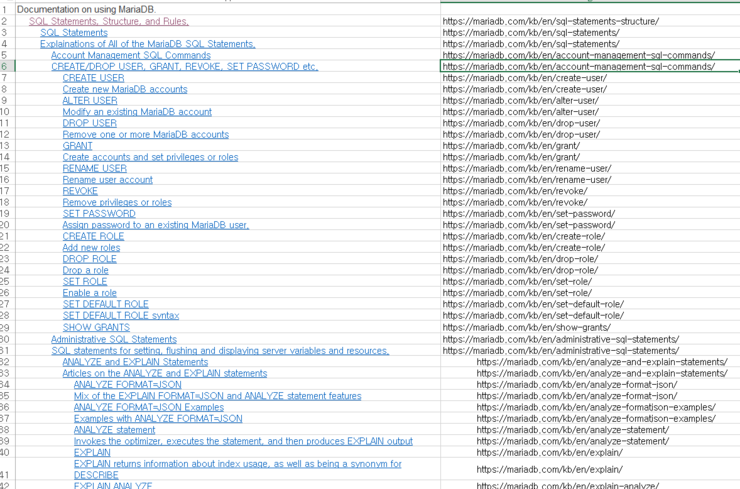Select 'administrative-sql-statements/' URL beside 'Administrative SQL Statements'
The height and width of the screenshot is (489, 740).
pyautogui.click(x=590, y=339)
